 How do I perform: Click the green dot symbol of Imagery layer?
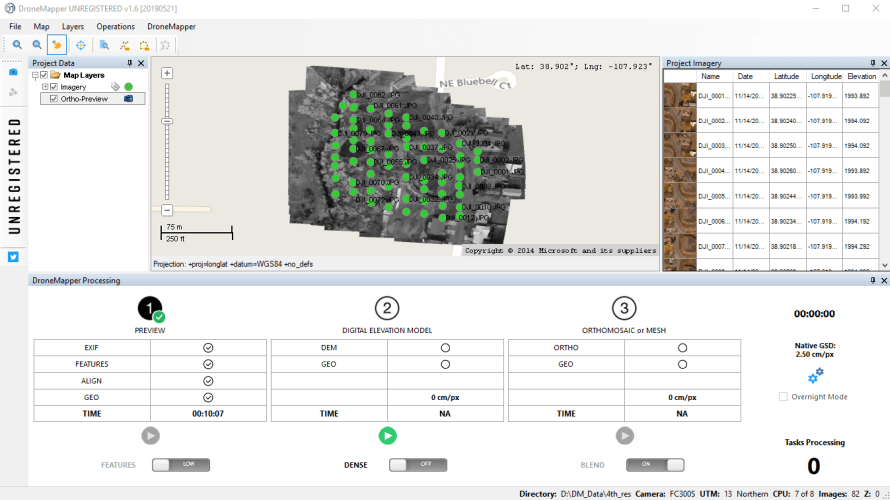(128, 87)
